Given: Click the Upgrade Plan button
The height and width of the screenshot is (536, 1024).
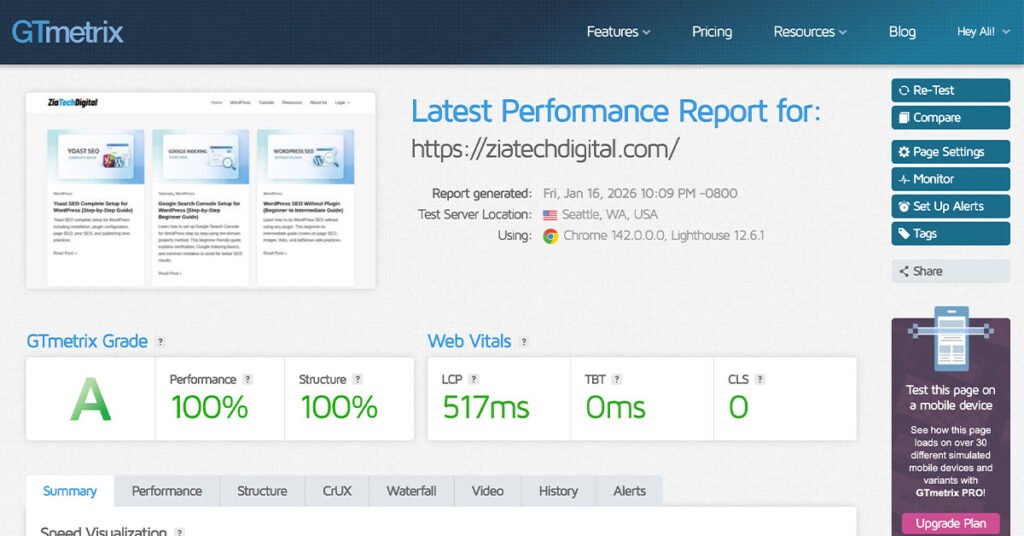Looking at the screenshot, I should 950,524.
